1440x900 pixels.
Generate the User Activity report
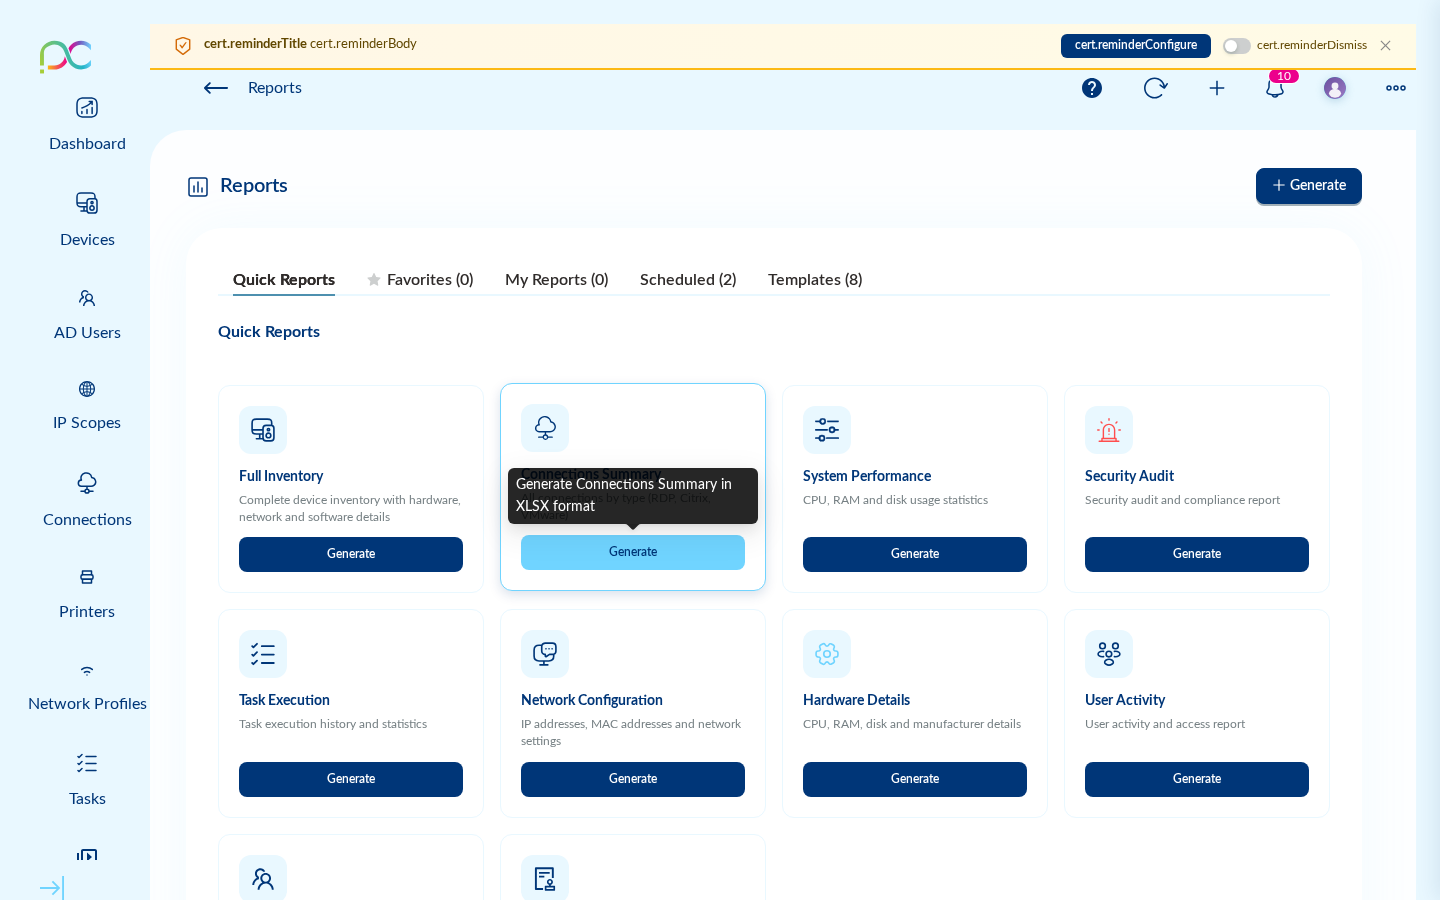pyautogui.click(x=1197, y=779)
